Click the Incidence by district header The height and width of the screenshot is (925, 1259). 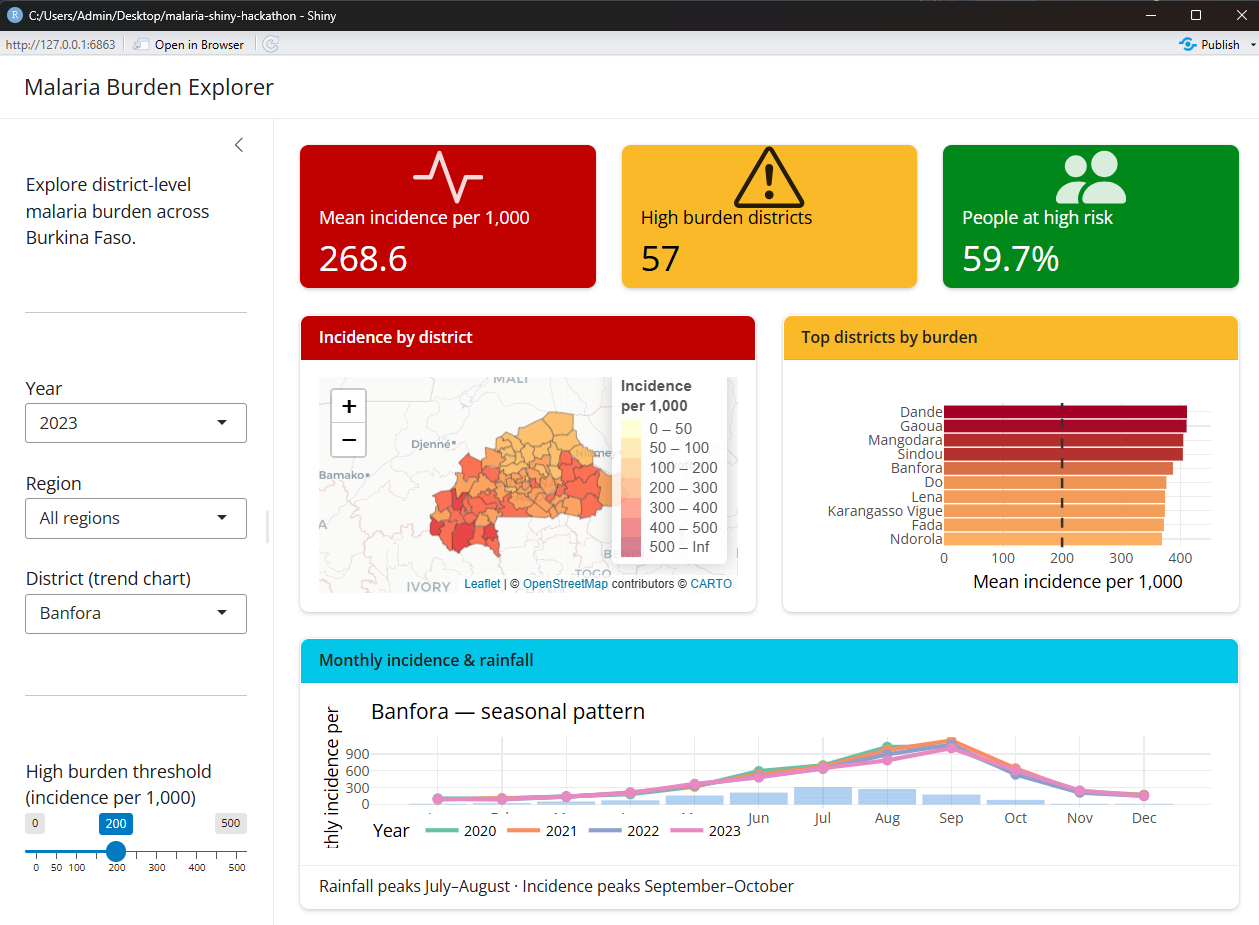click(x=528, y=338)
